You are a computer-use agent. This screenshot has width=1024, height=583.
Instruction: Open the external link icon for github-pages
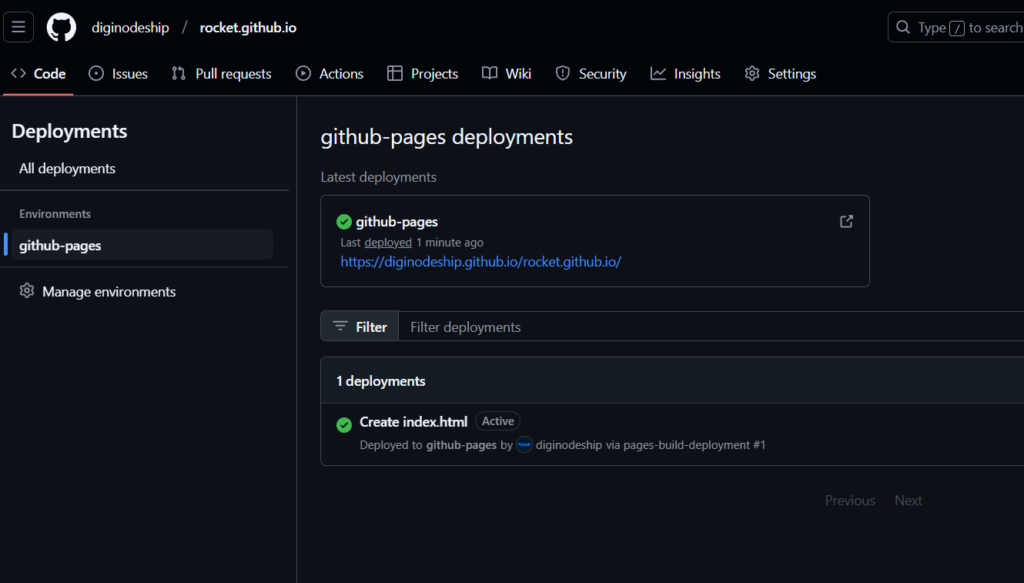pyautogui.click(x=846, y=222)
